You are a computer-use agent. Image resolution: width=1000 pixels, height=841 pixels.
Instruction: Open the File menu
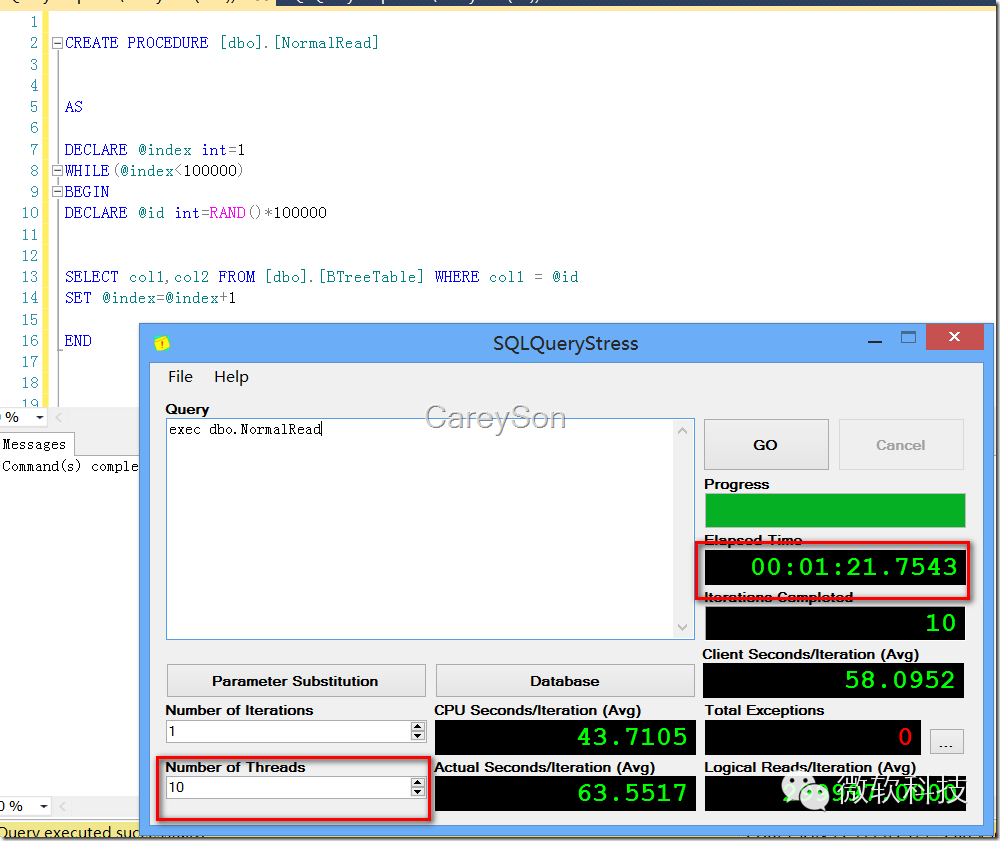[180, 377]
